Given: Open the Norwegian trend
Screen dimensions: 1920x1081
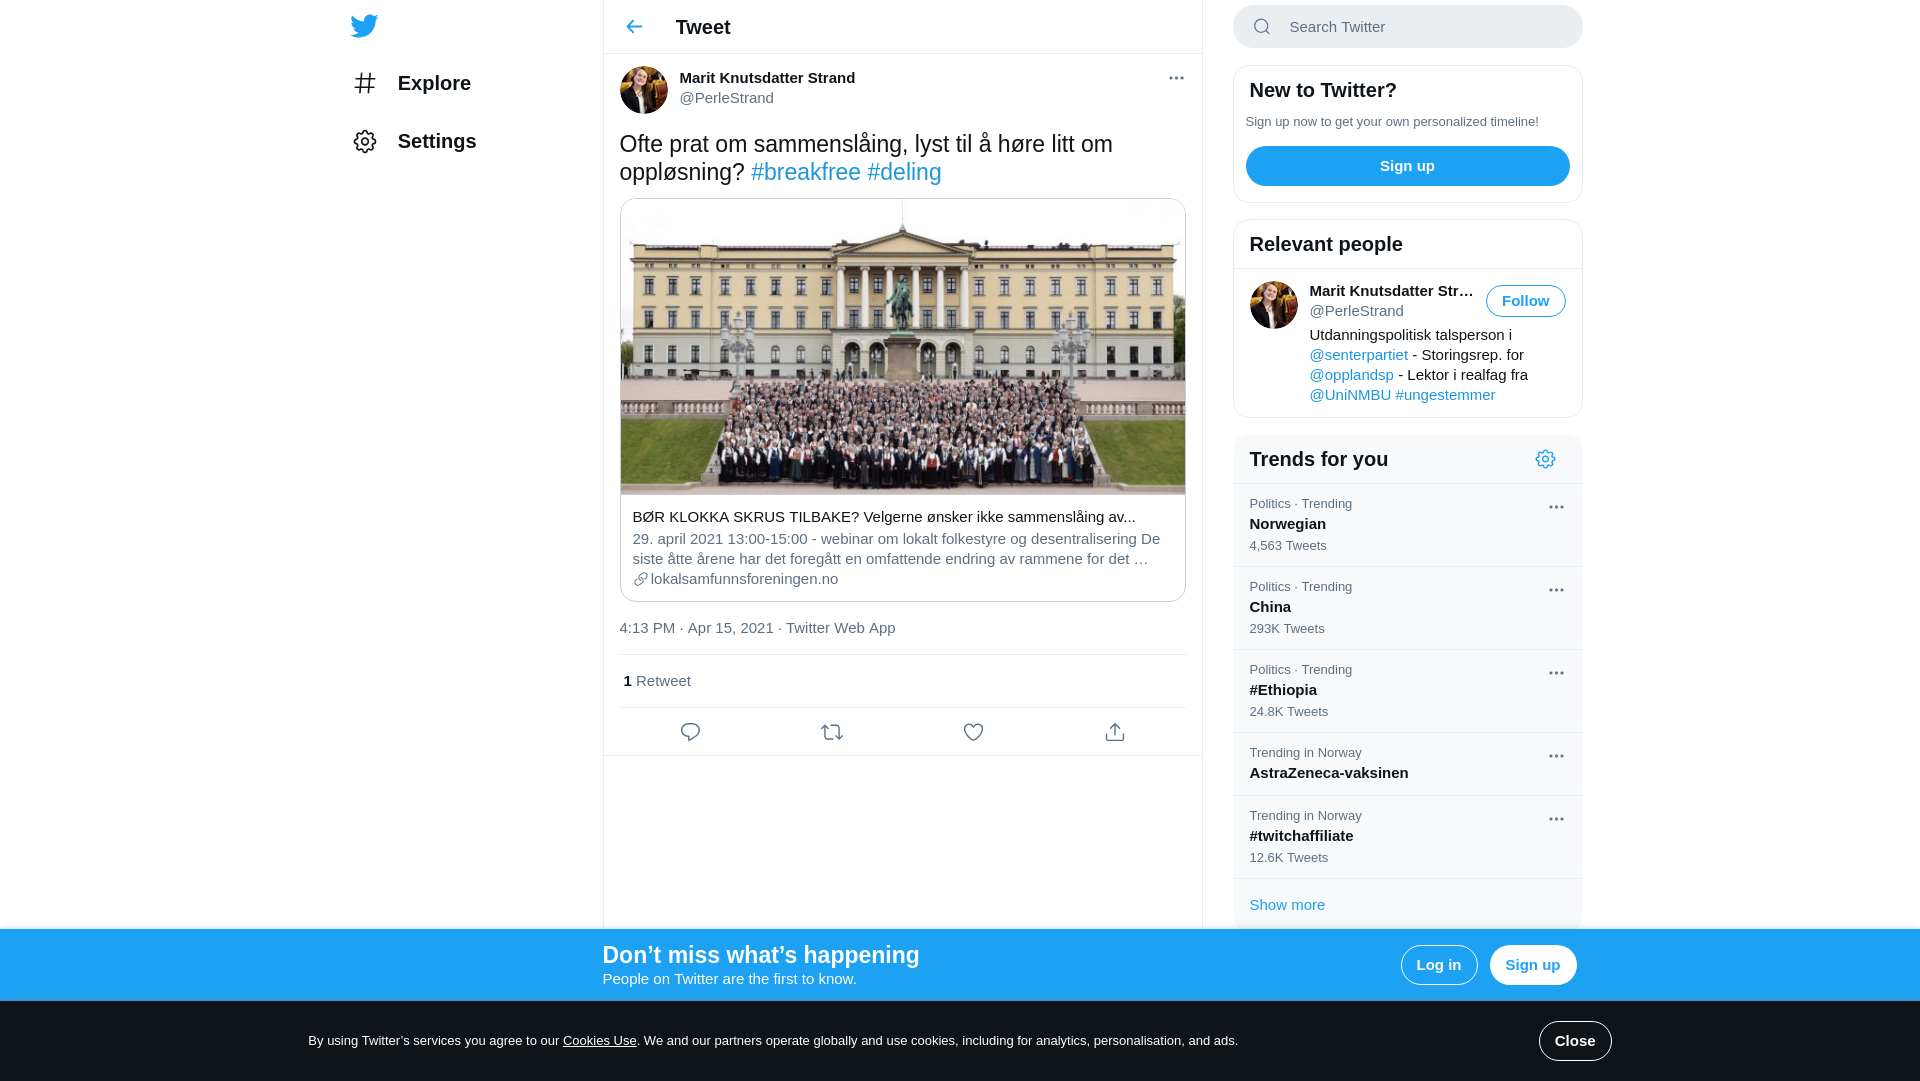Looking at the screenshot, I should 1407,525.
